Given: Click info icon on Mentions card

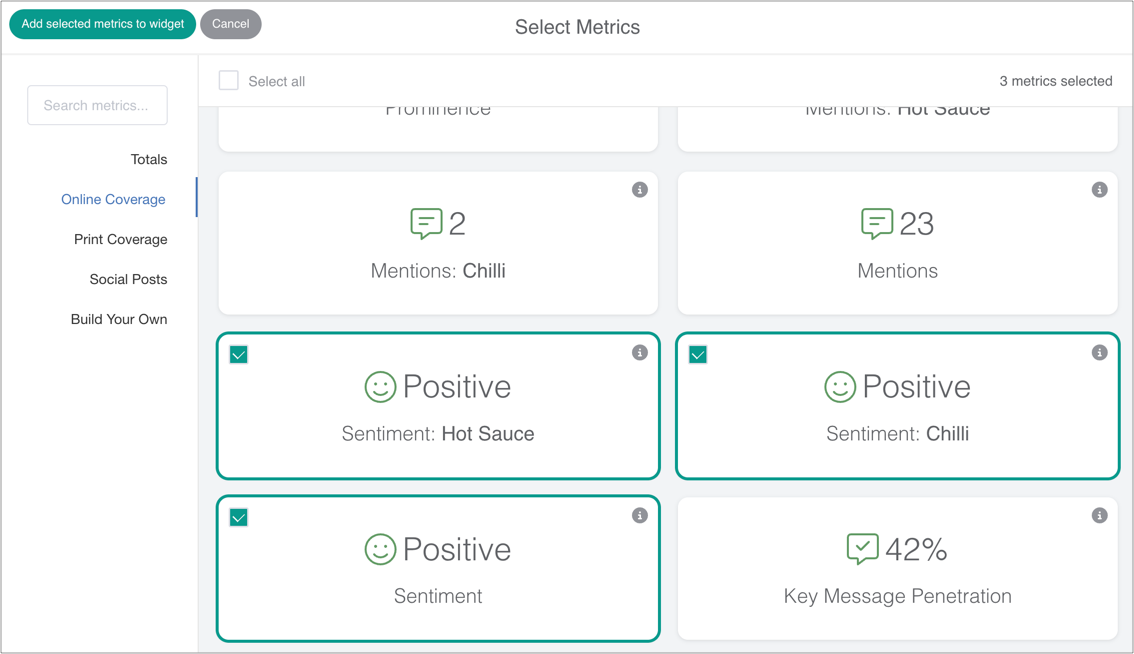Looking at the screenshot, I should click(1099, 190).
